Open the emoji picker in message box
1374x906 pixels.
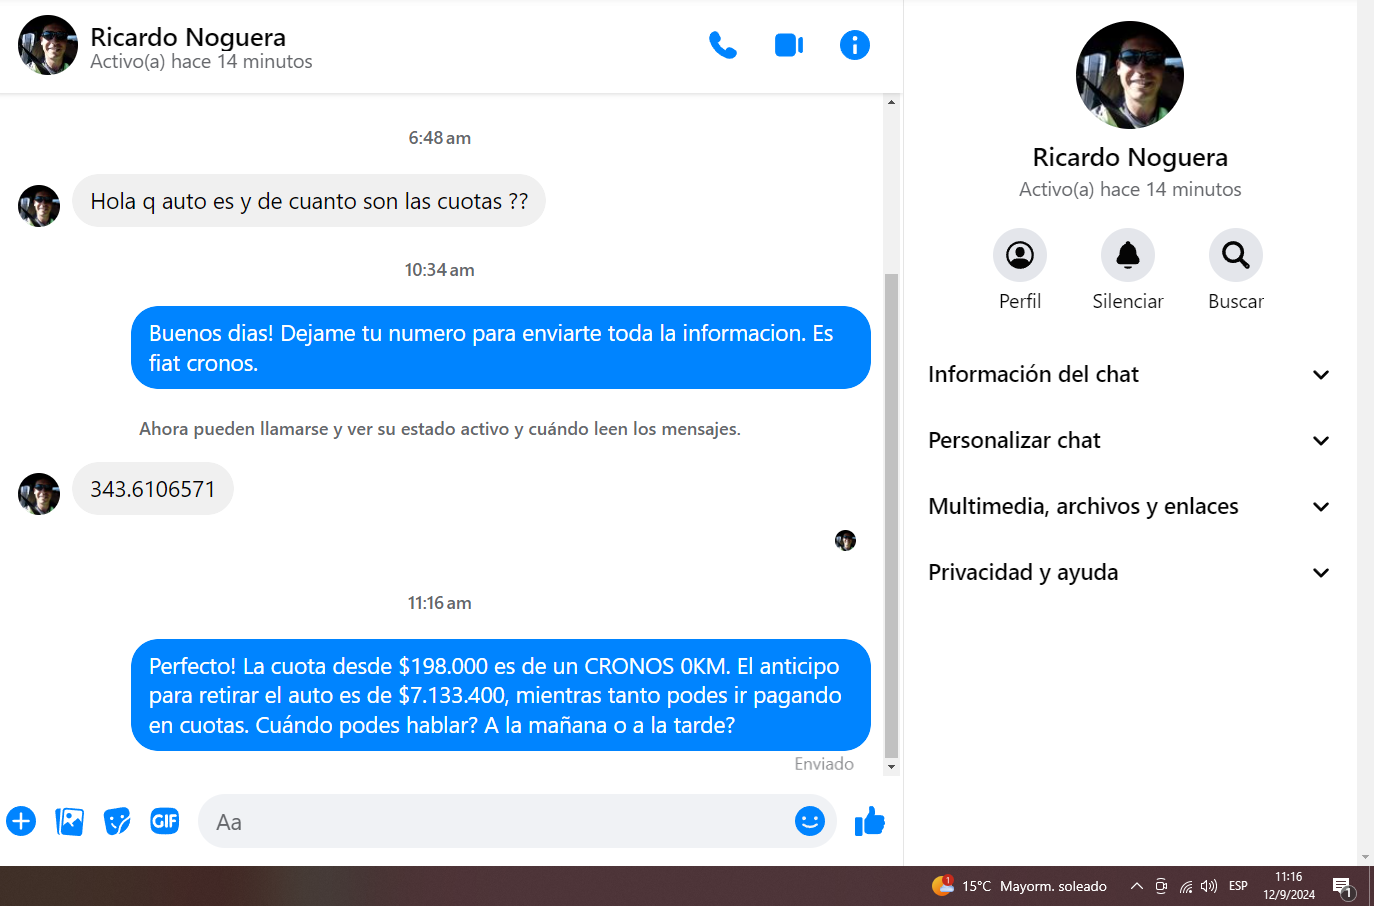809,821
